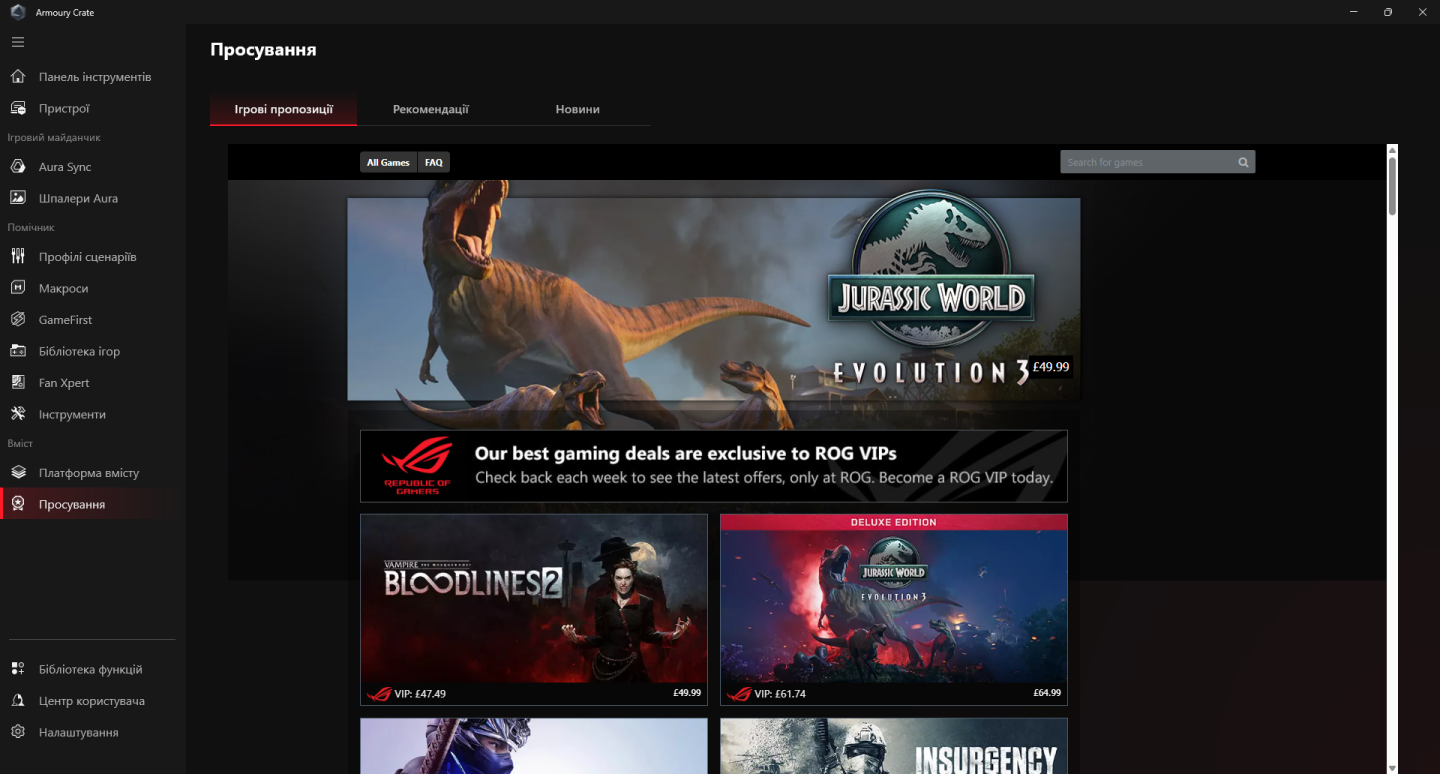The height and width of the screenshot is (774, 1440).
Task: Open Aura Sync icon in sidebar
Action: (x=18, y=167)
